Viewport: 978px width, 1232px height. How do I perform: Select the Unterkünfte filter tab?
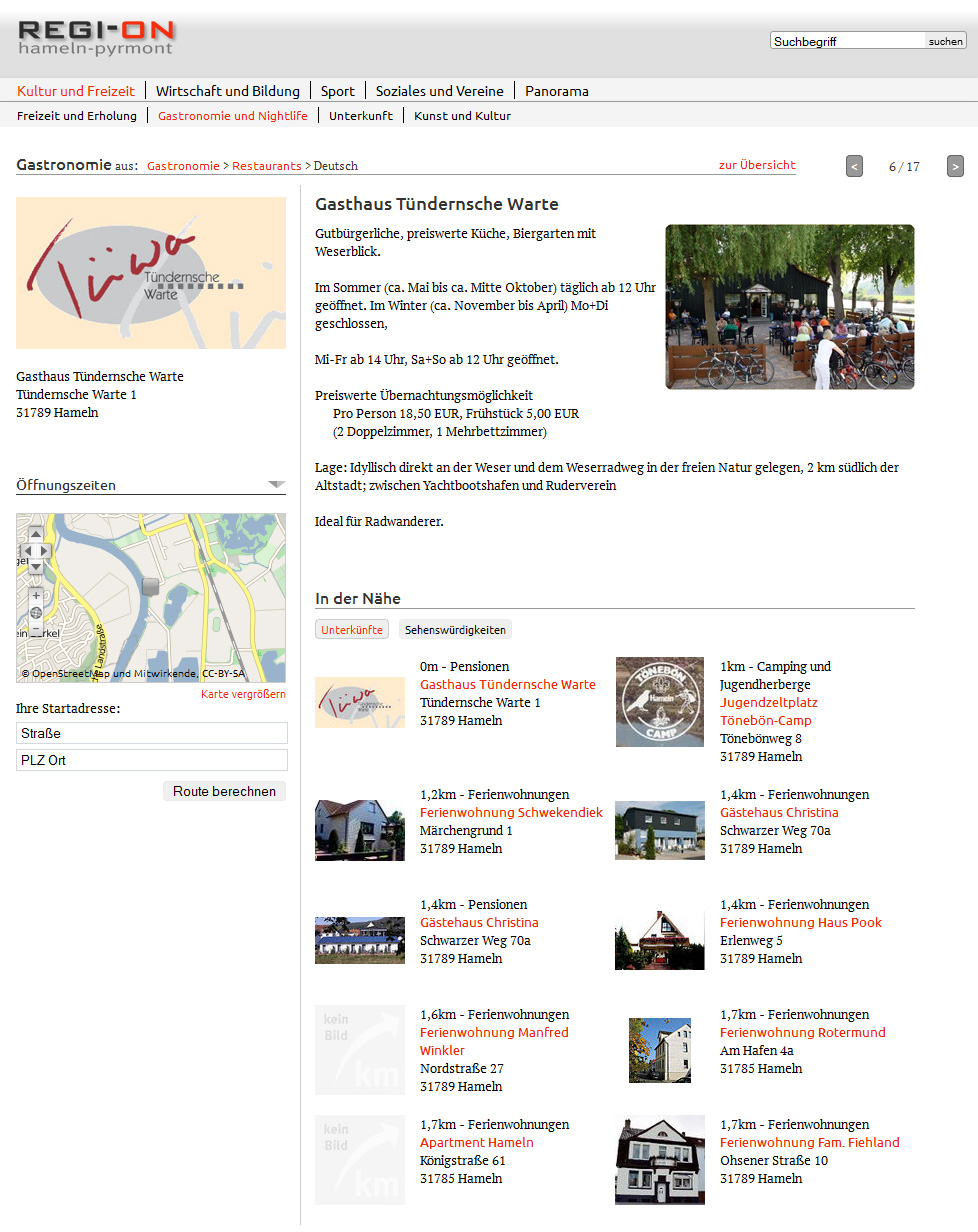coord(351,630)
